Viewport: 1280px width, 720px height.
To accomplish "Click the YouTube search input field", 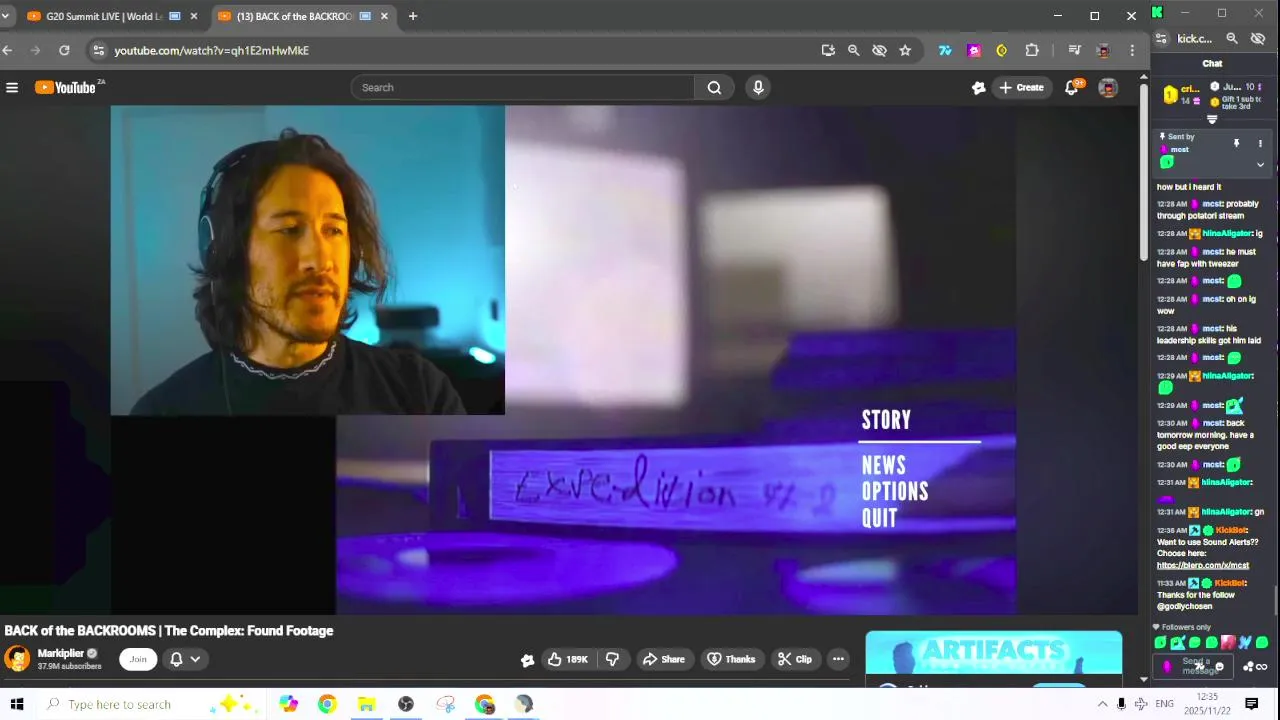I will point(523,88).
